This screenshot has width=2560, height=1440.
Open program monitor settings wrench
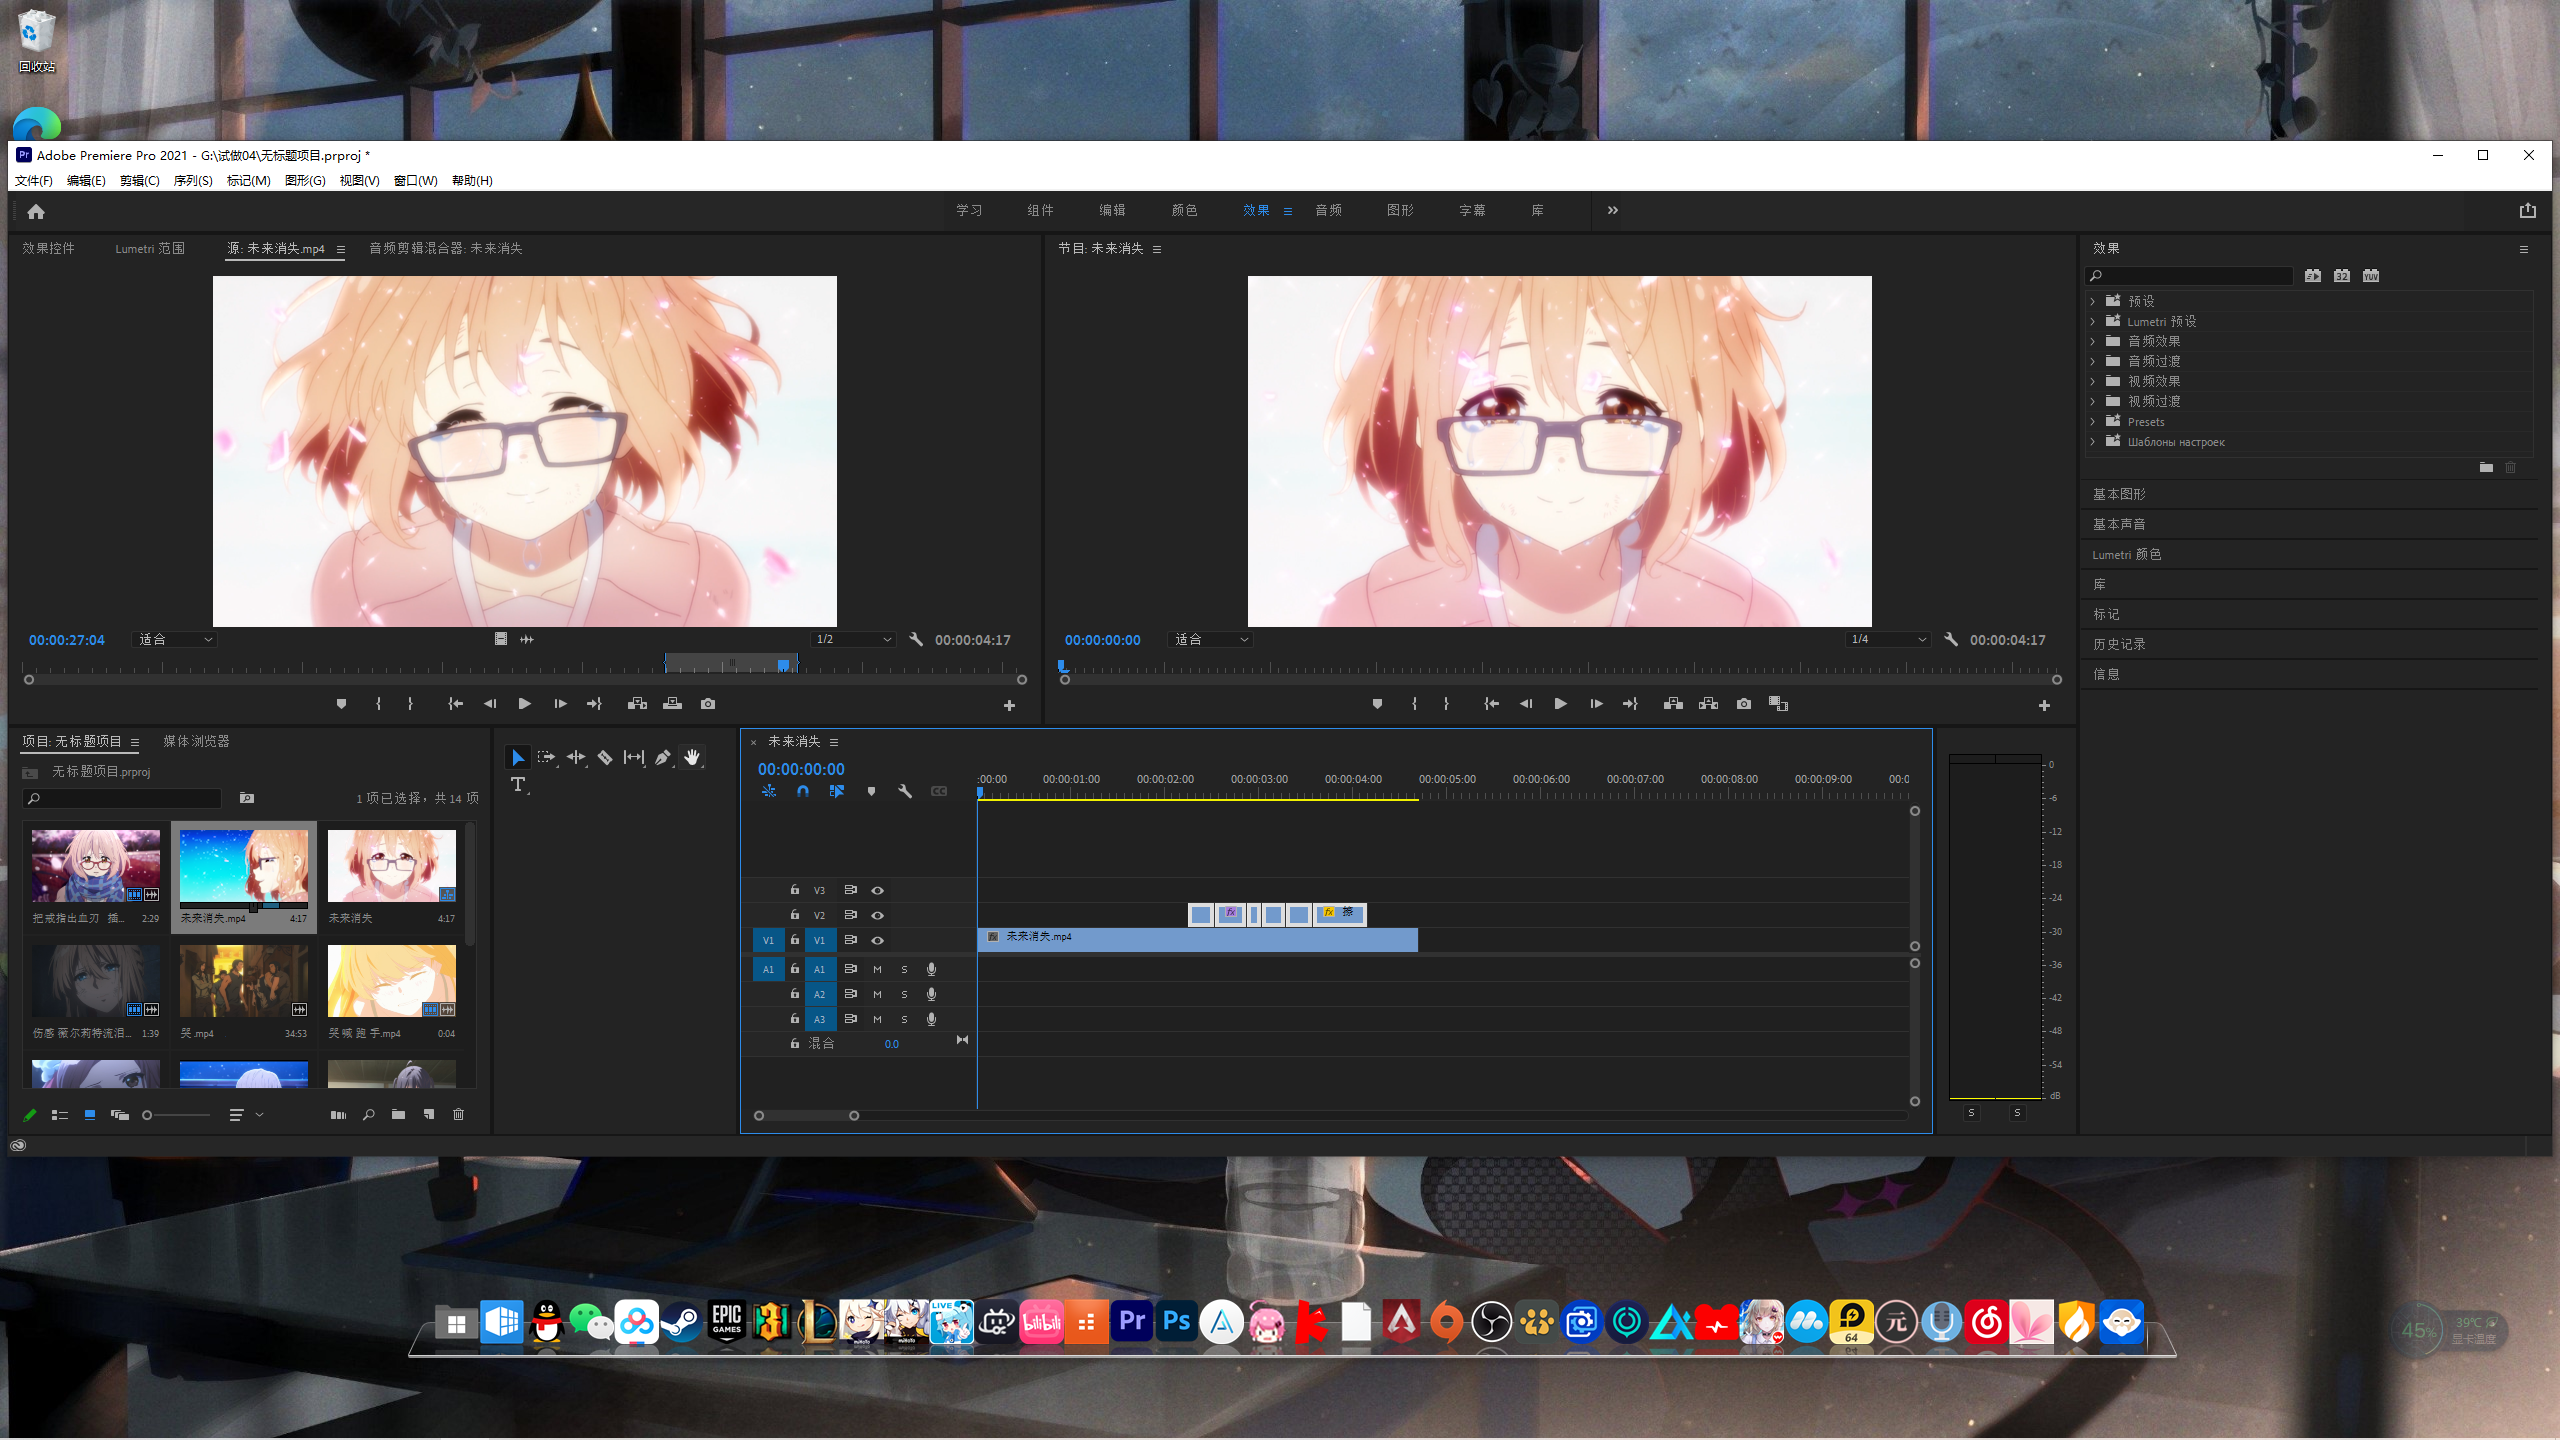coord(1951,639)
